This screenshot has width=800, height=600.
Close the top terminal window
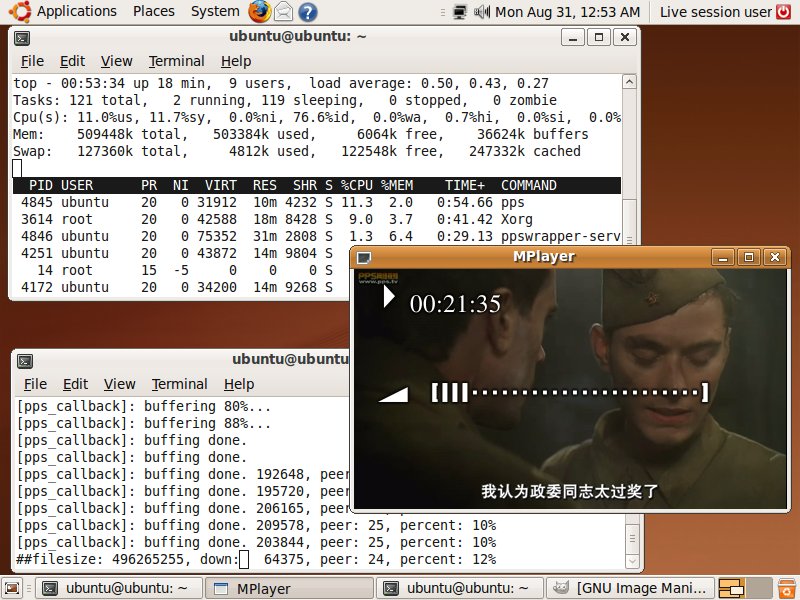click(x=624, y=37)
